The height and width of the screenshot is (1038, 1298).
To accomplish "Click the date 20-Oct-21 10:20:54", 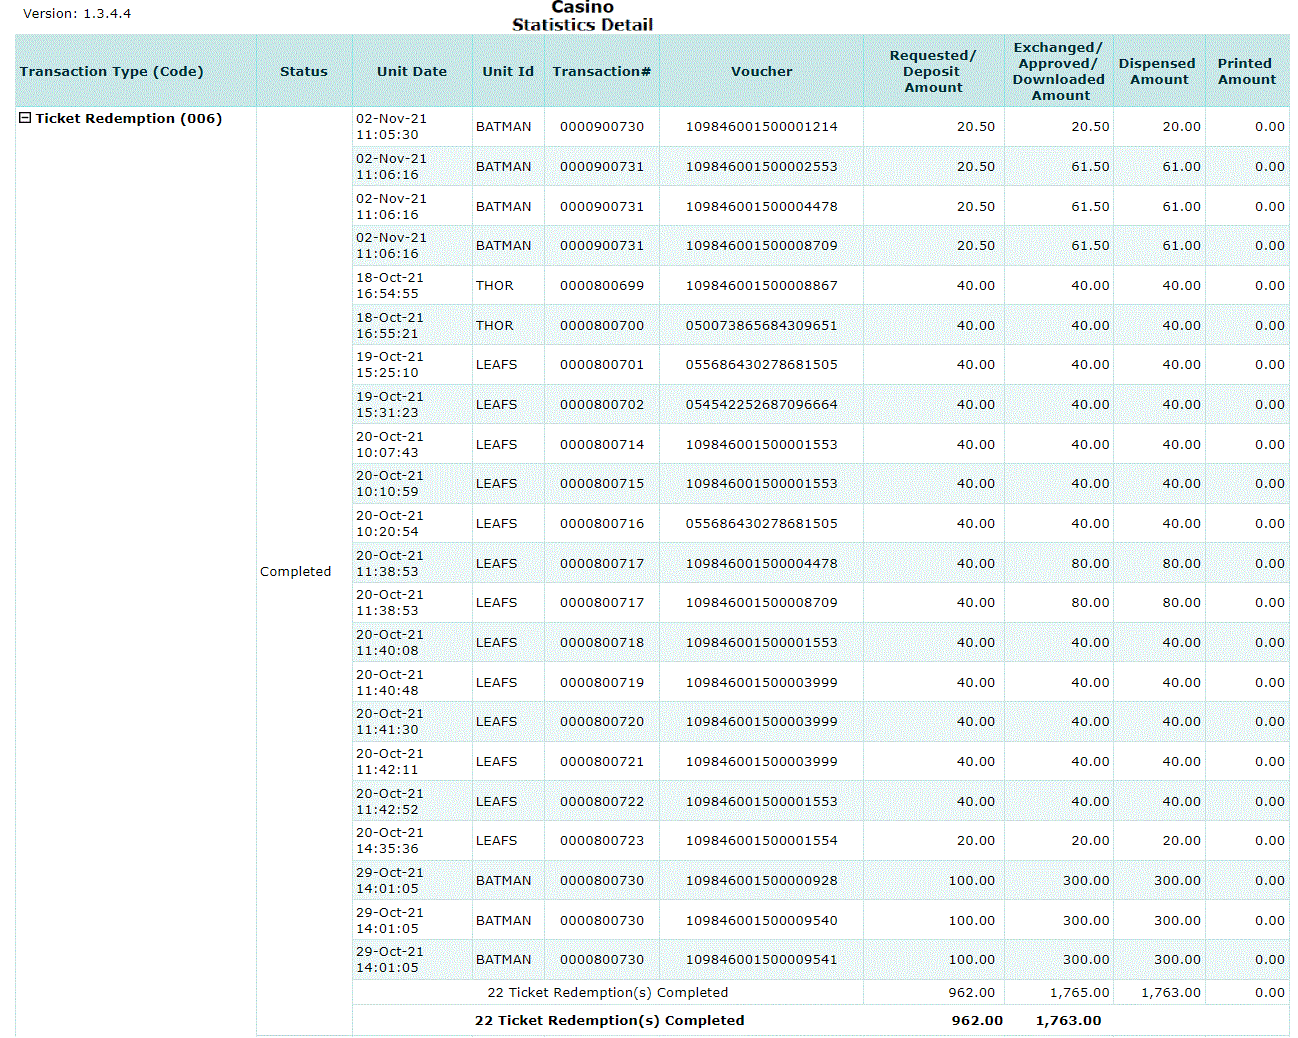I will click(x=390, y=524).
